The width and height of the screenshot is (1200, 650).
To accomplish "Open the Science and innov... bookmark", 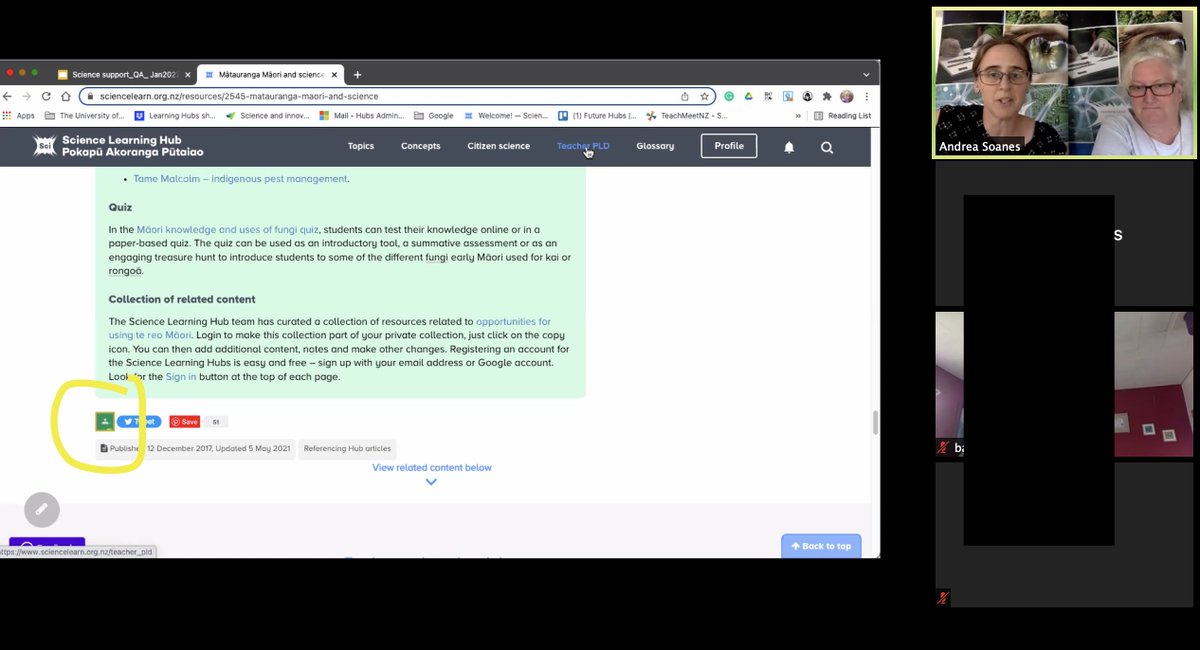I will click(268, 115).
